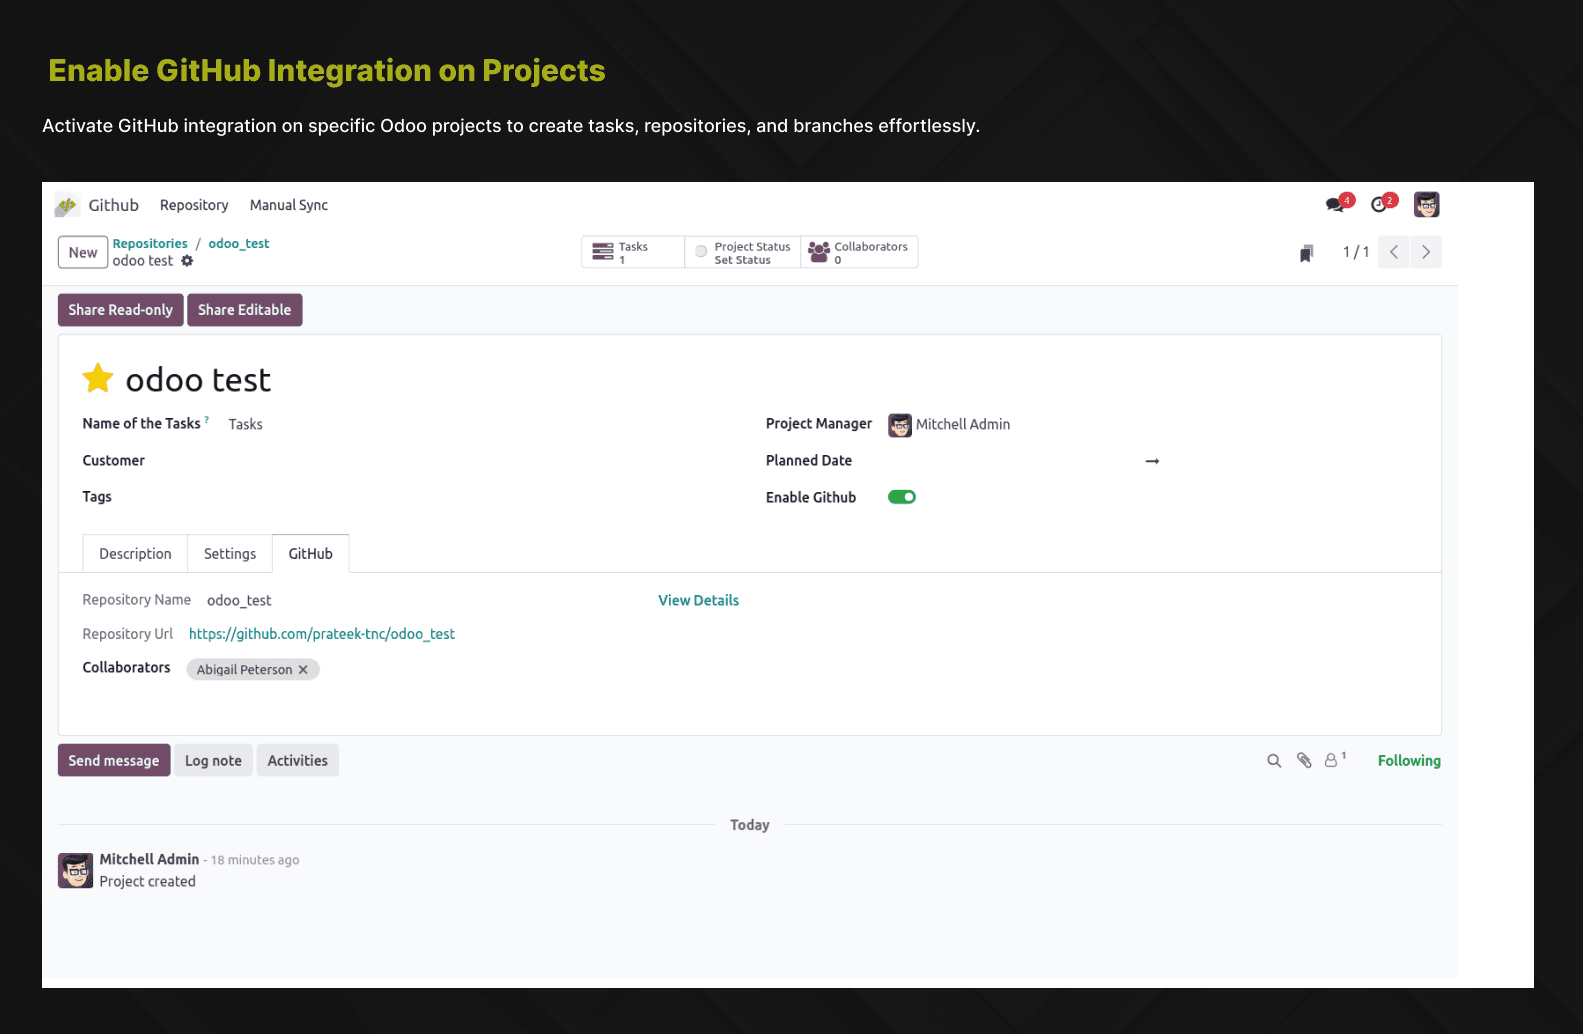Click the bookmark icon near pager
This screenshot has height=1034, width=1583.
pyautogui.click(x=1306, y=253)
